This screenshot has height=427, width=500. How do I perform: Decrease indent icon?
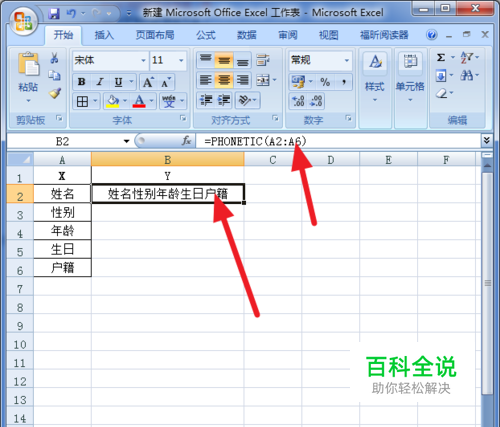(x=206, y=100)
